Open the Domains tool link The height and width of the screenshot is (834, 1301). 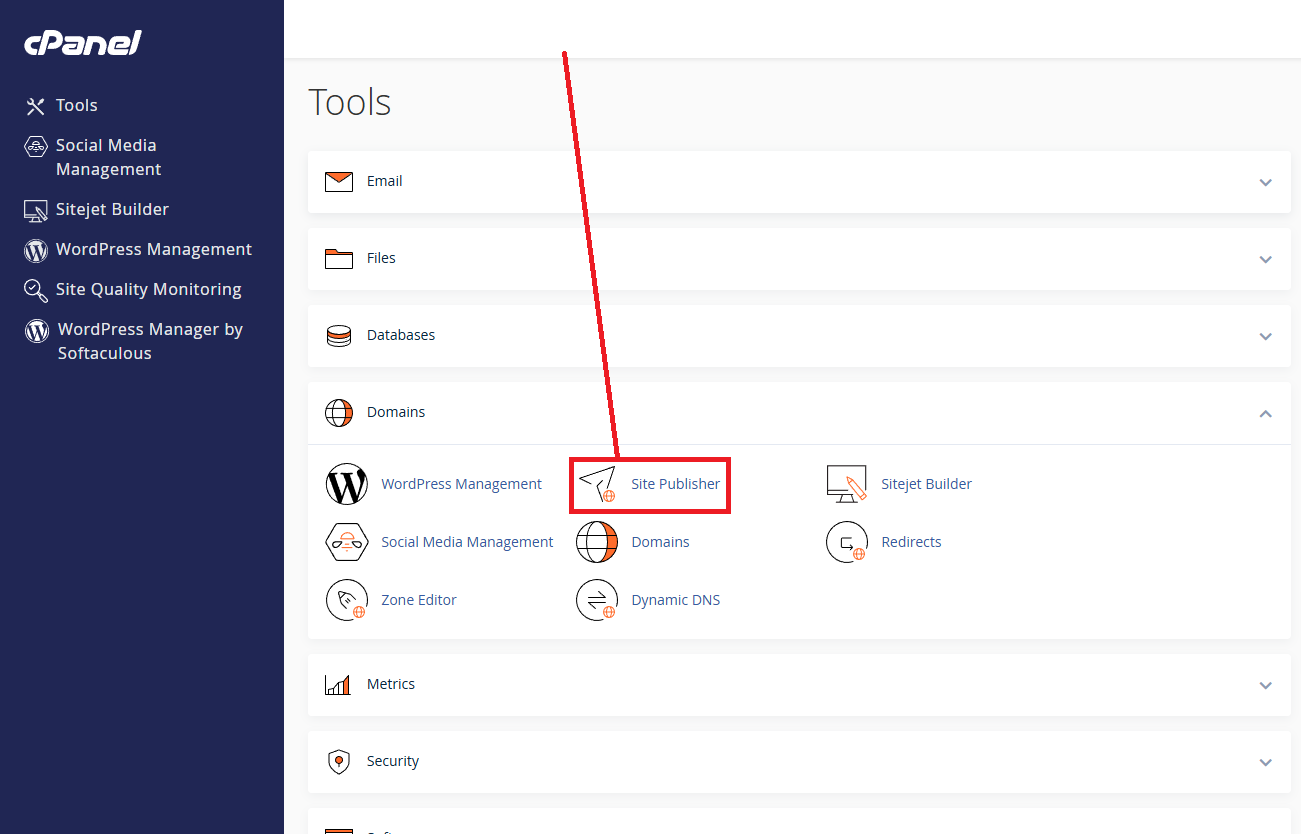pyautogui.click(x=661, y=542)
